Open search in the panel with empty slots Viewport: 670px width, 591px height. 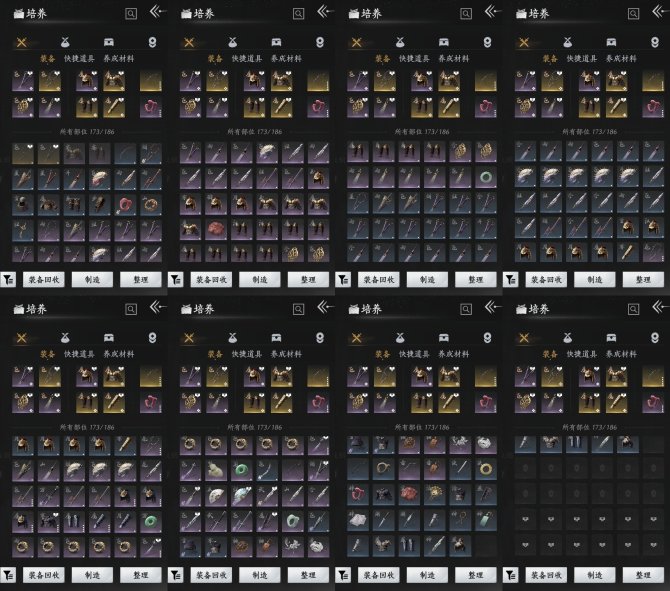633,309
